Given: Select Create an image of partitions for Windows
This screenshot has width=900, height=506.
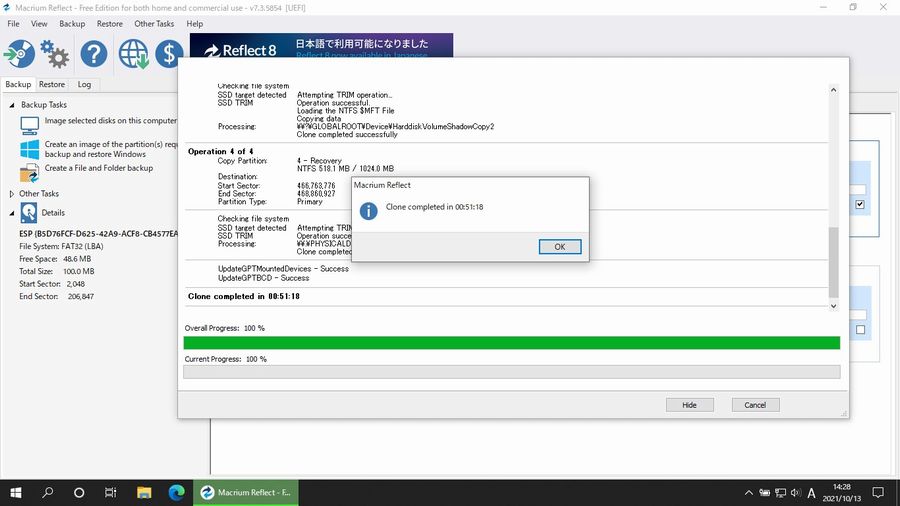Looking at the screenshot, I should coord(111,149).
